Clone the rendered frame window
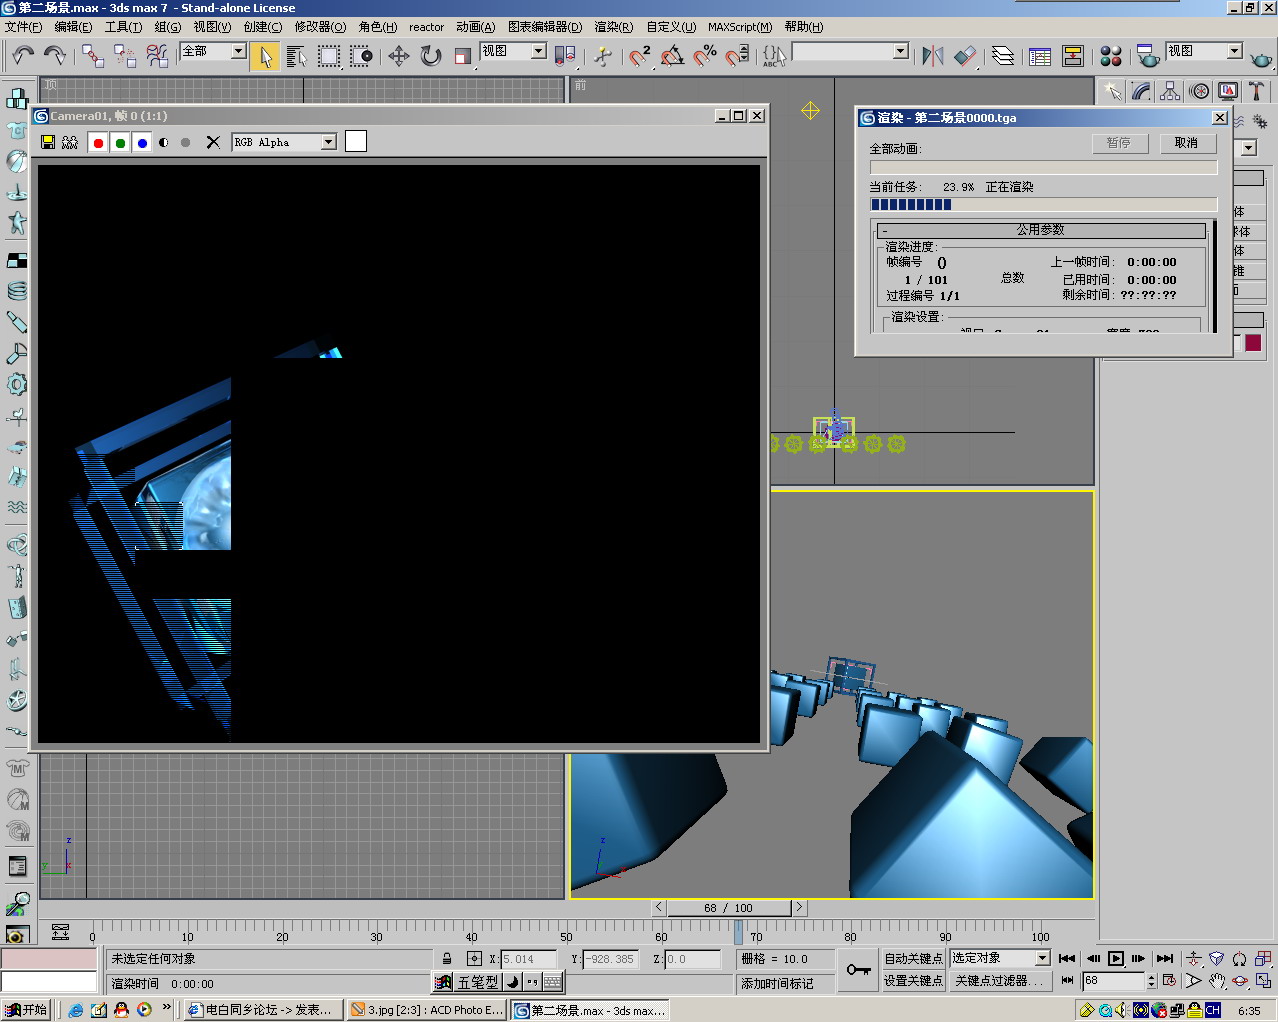This screenshot has height=1022, width=1278. point(70,142)
